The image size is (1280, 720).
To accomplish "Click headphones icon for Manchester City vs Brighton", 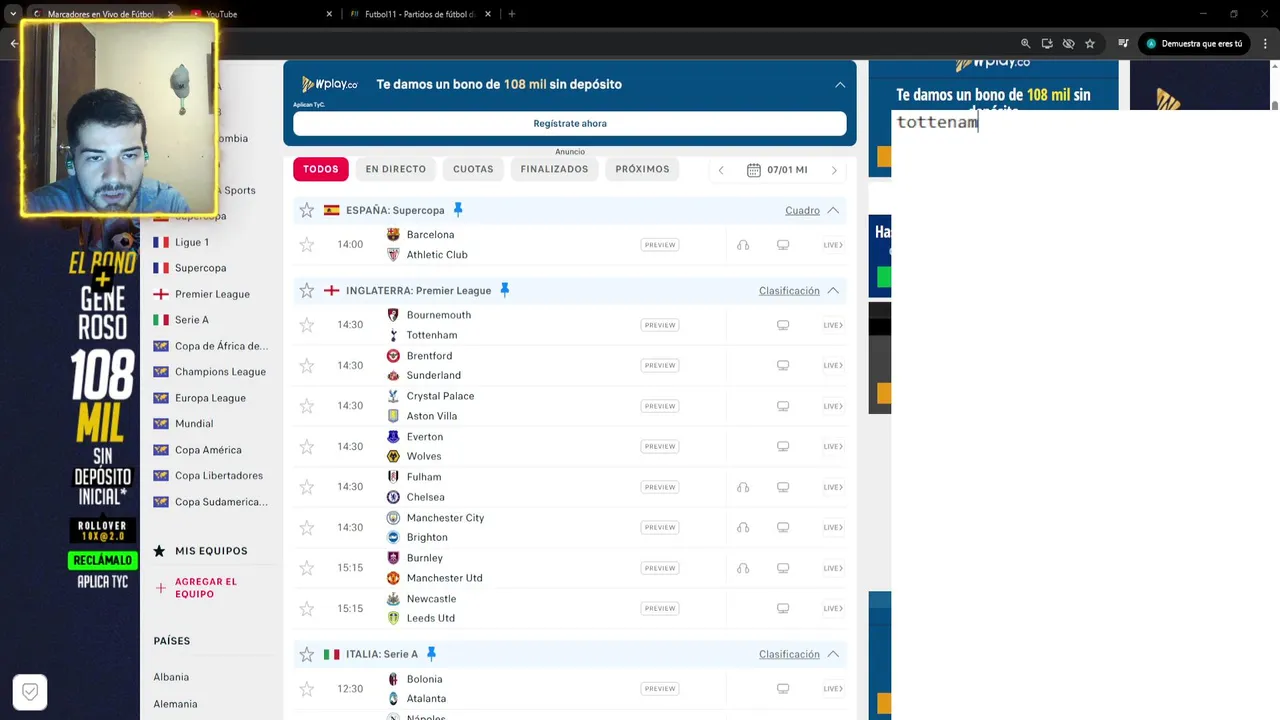I will click(743, 527).
